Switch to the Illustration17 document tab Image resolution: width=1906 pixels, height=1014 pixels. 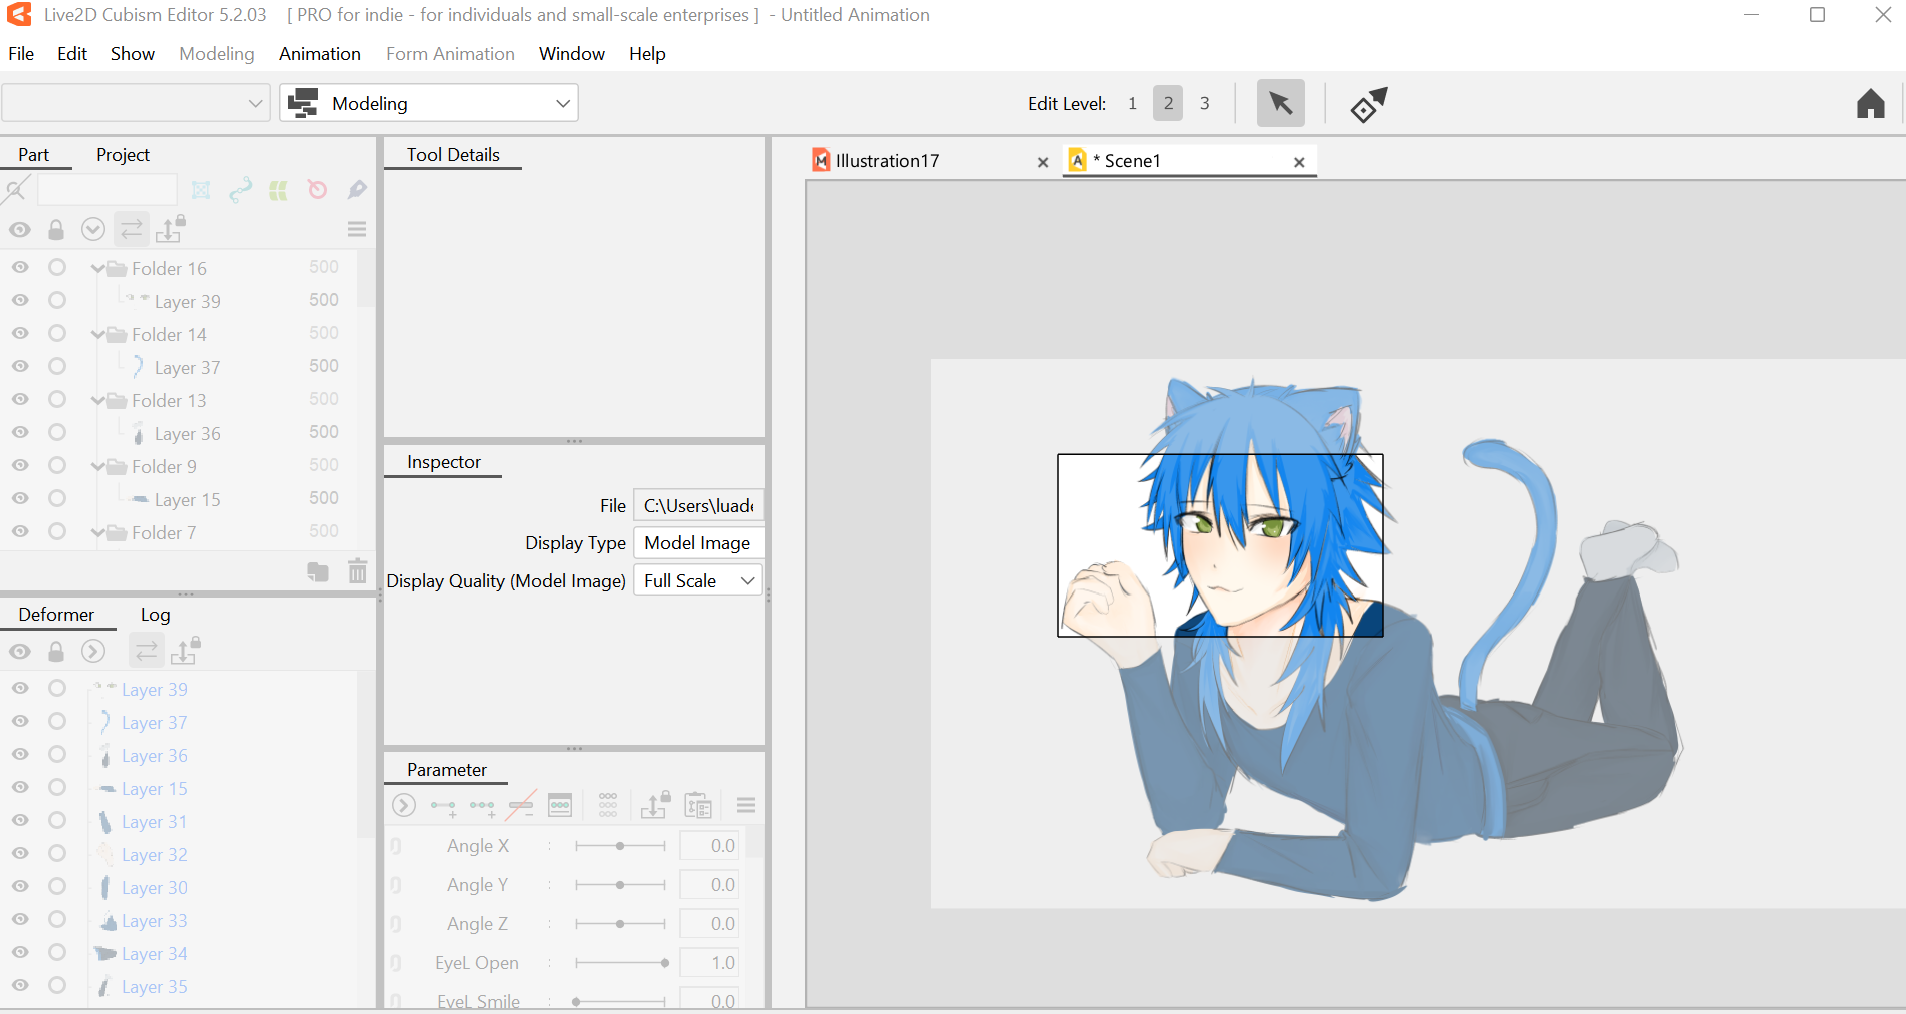[887, 161]
